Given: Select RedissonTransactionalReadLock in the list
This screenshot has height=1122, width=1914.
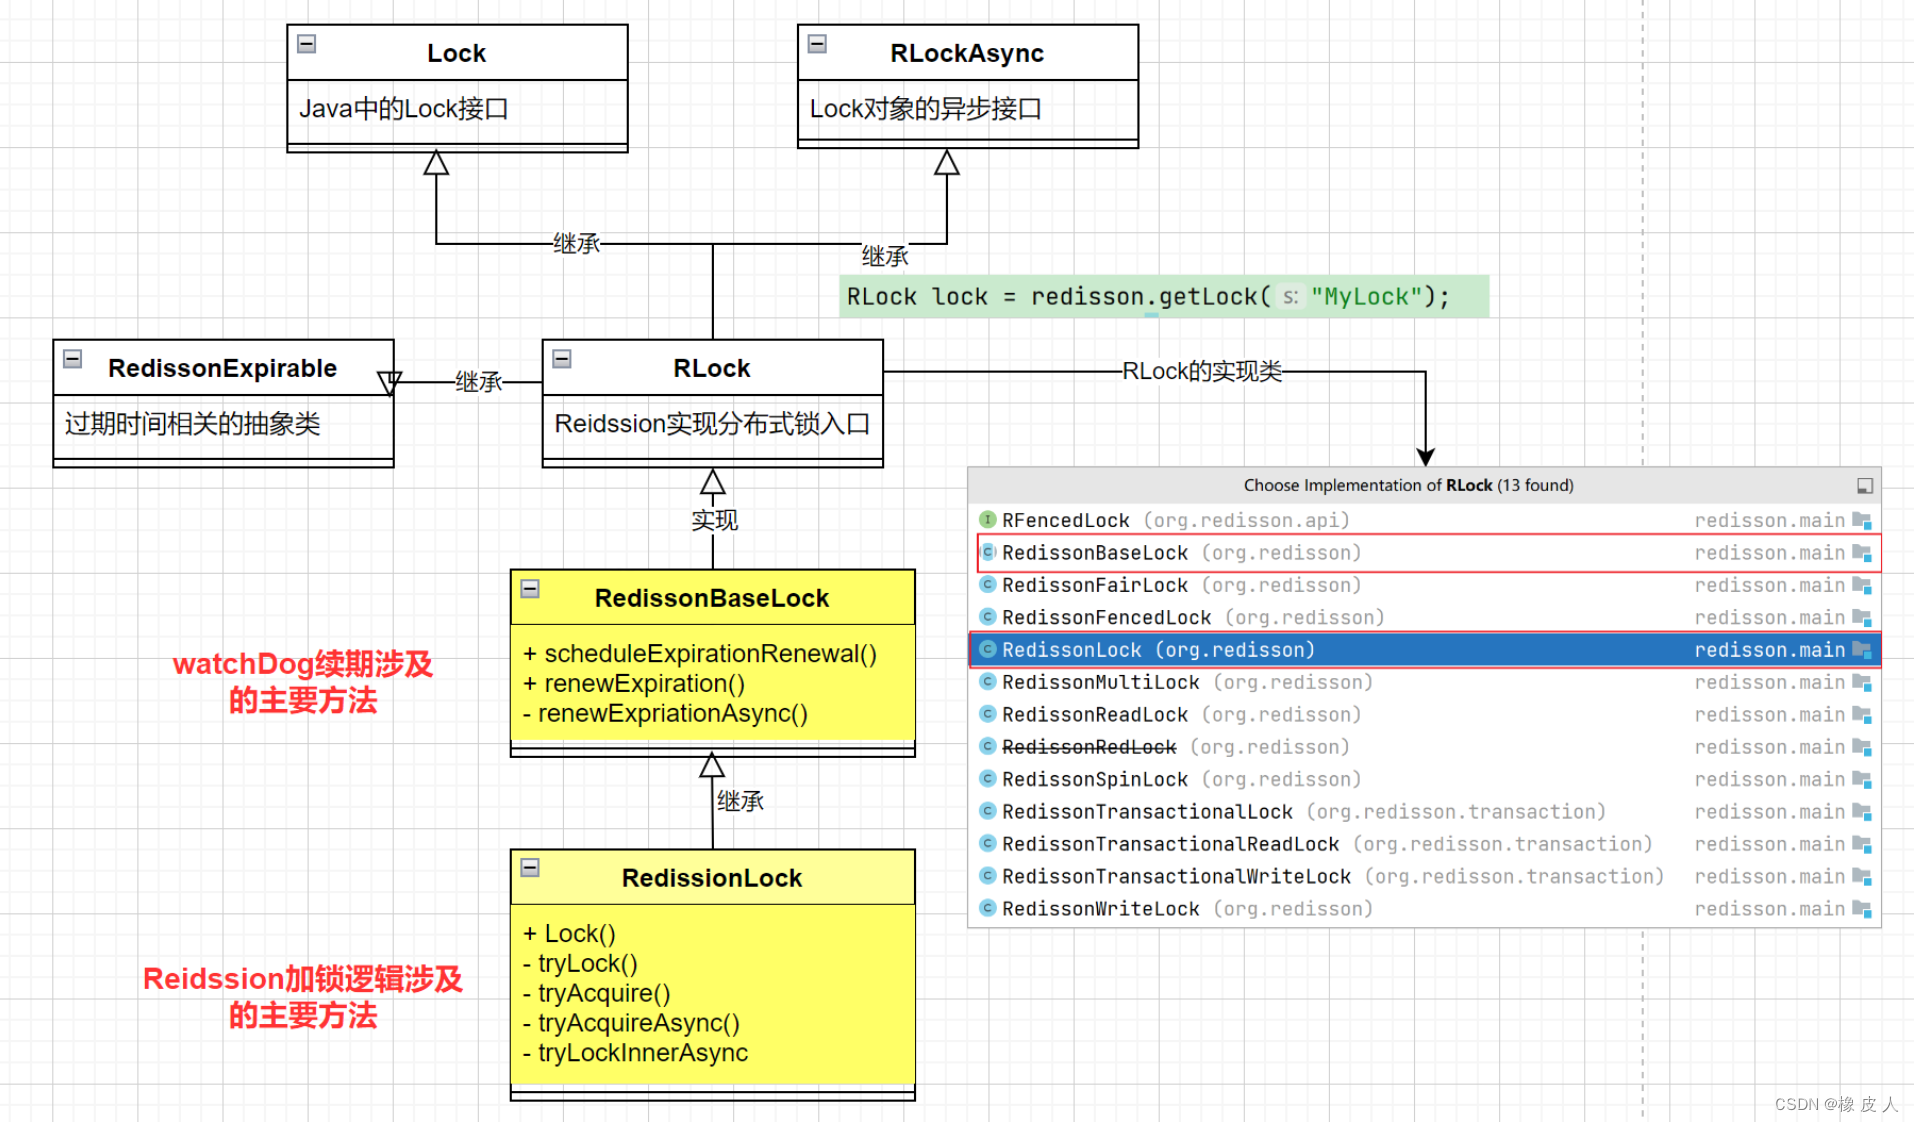Looking at the screenshot, I should [x=1424, y=844].
